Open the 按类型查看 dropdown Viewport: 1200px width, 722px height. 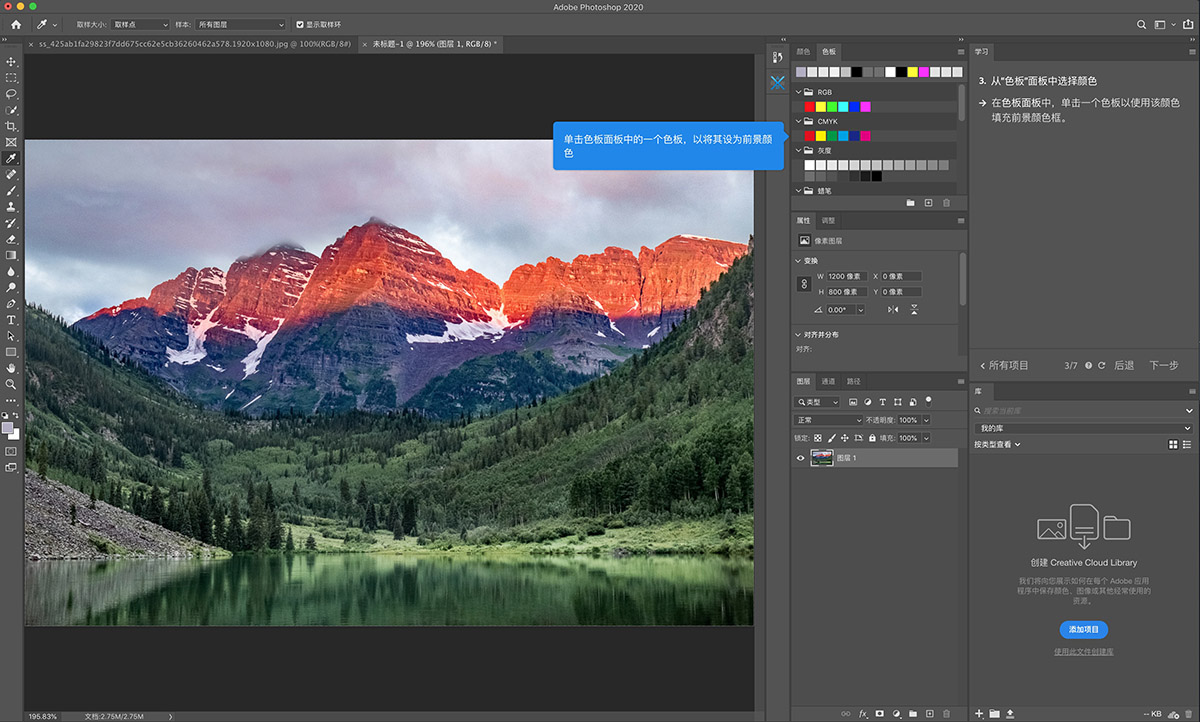pos(997,444)
